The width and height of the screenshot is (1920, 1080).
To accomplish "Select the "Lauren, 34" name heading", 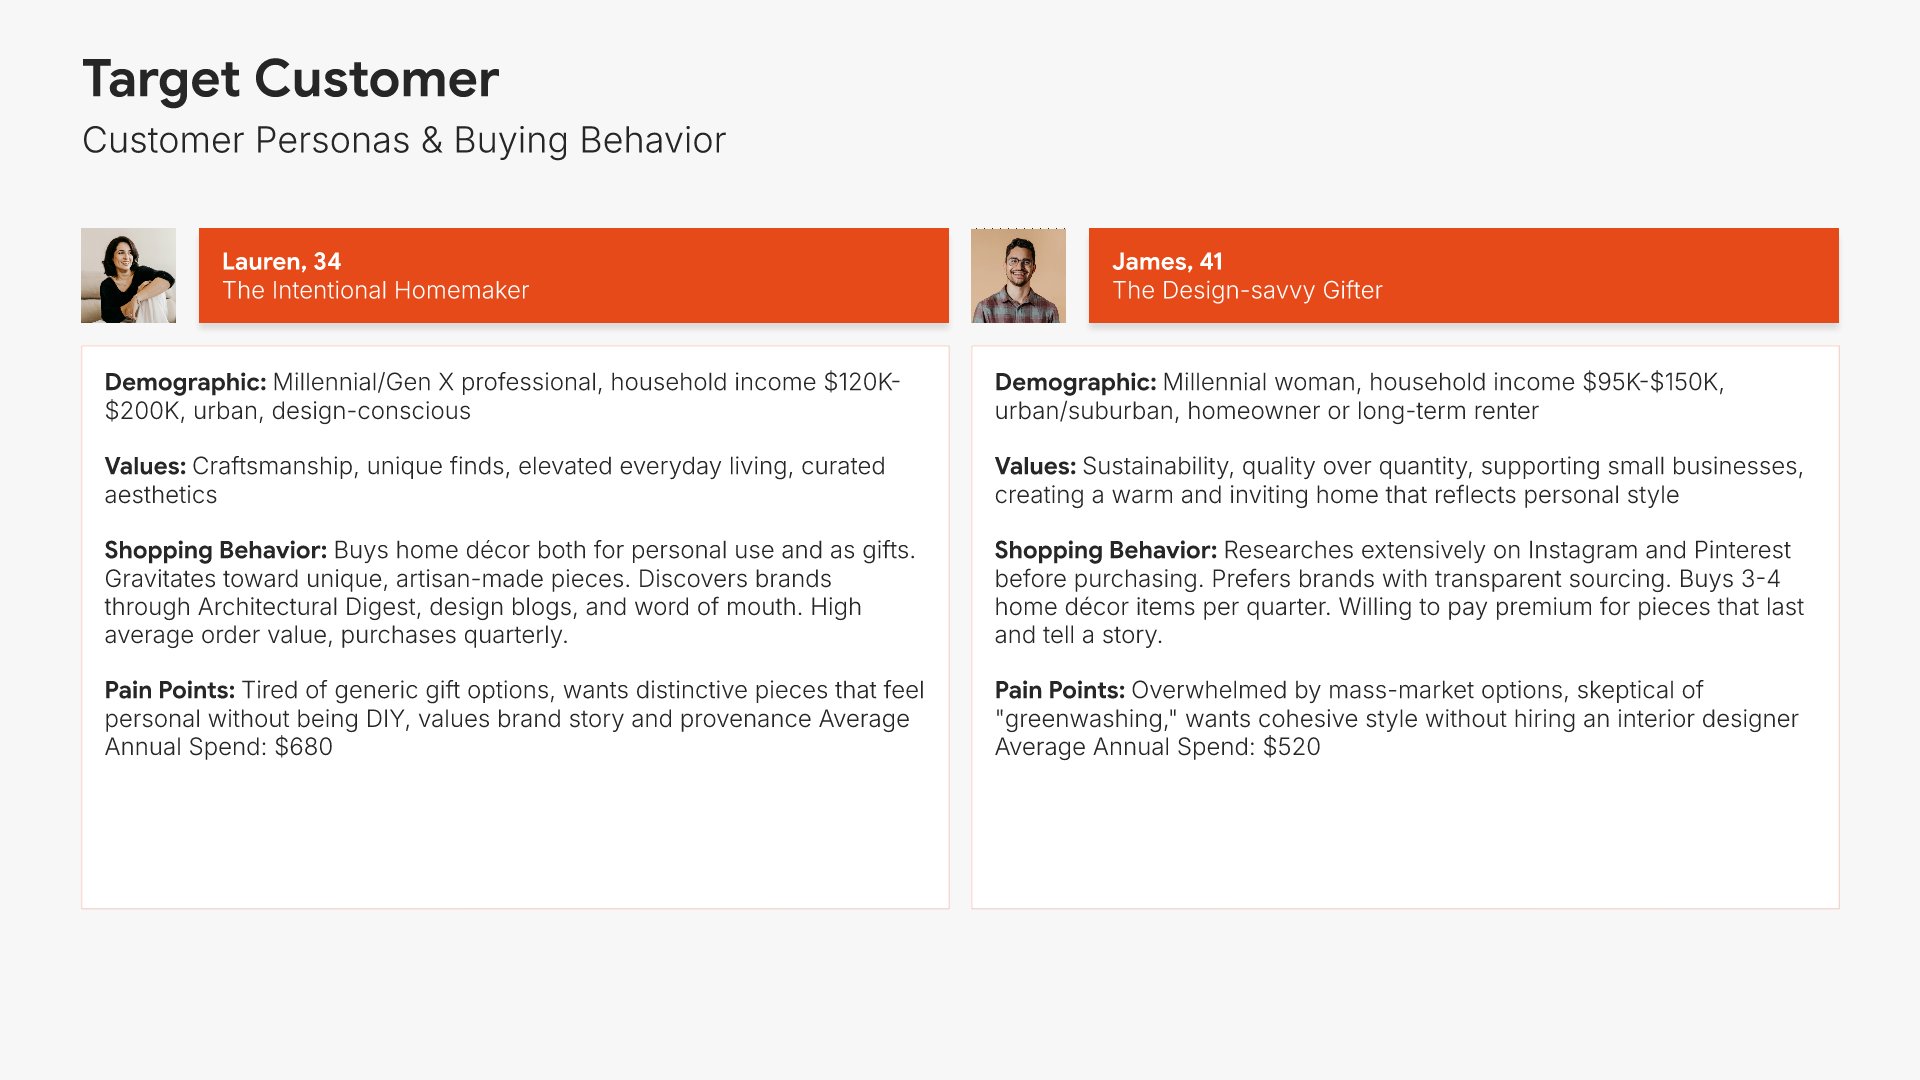I will pyautogui.click(x=281, y=262).
